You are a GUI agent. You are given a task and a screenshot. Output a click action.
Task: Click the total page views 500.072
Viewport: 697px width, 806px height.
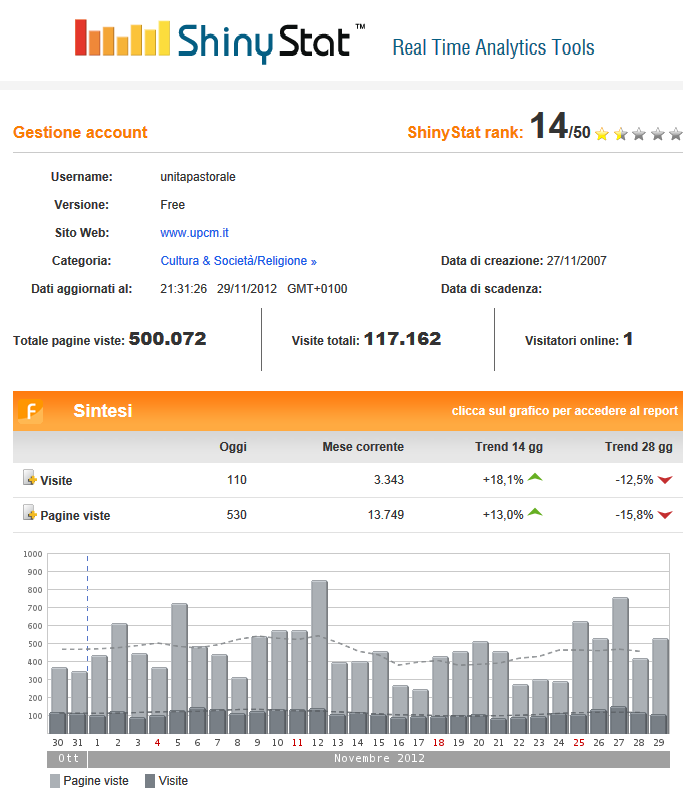tap(167, 339)
